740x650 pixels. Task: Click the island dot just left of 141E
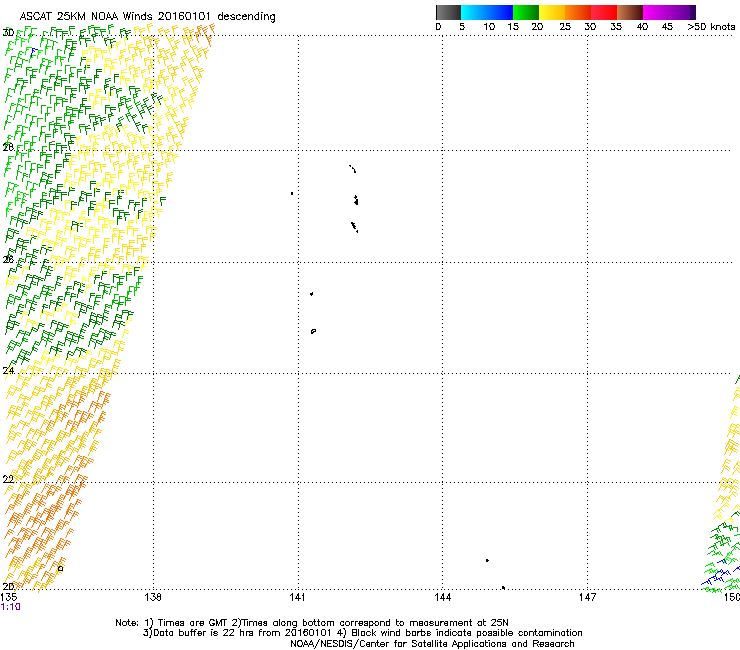[292, 194]
